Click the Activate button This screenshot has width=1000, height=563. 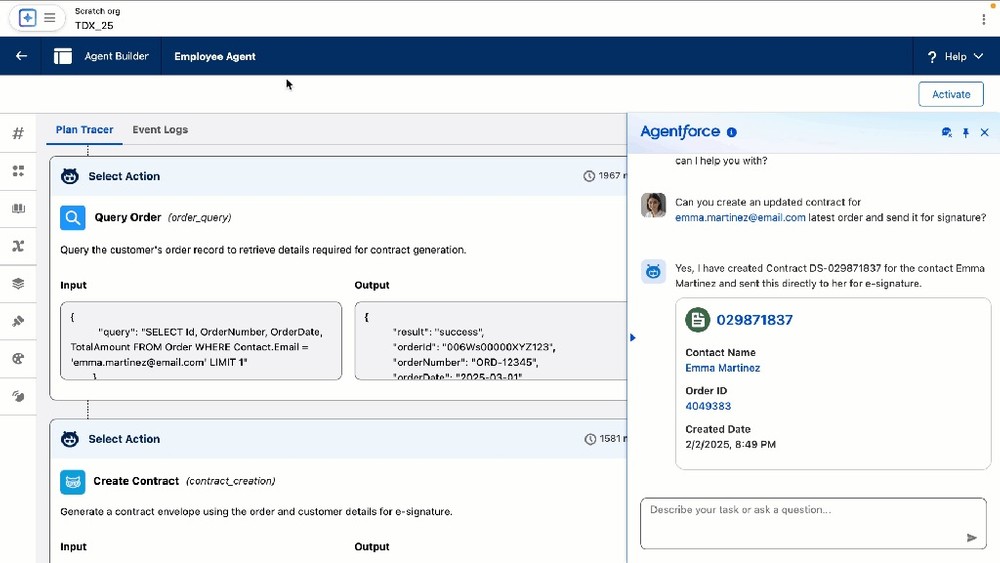pos(950,94)
